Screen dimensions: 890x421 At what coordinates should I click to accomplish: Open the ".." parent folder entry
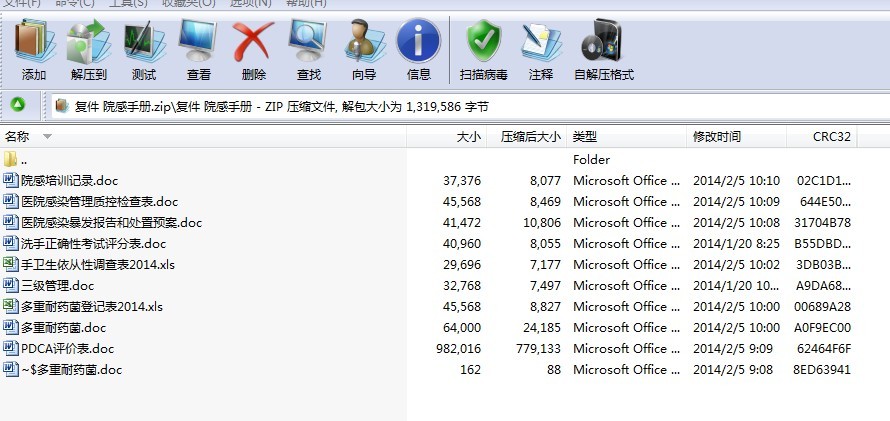pyautogui.click(x=24, y=160)
